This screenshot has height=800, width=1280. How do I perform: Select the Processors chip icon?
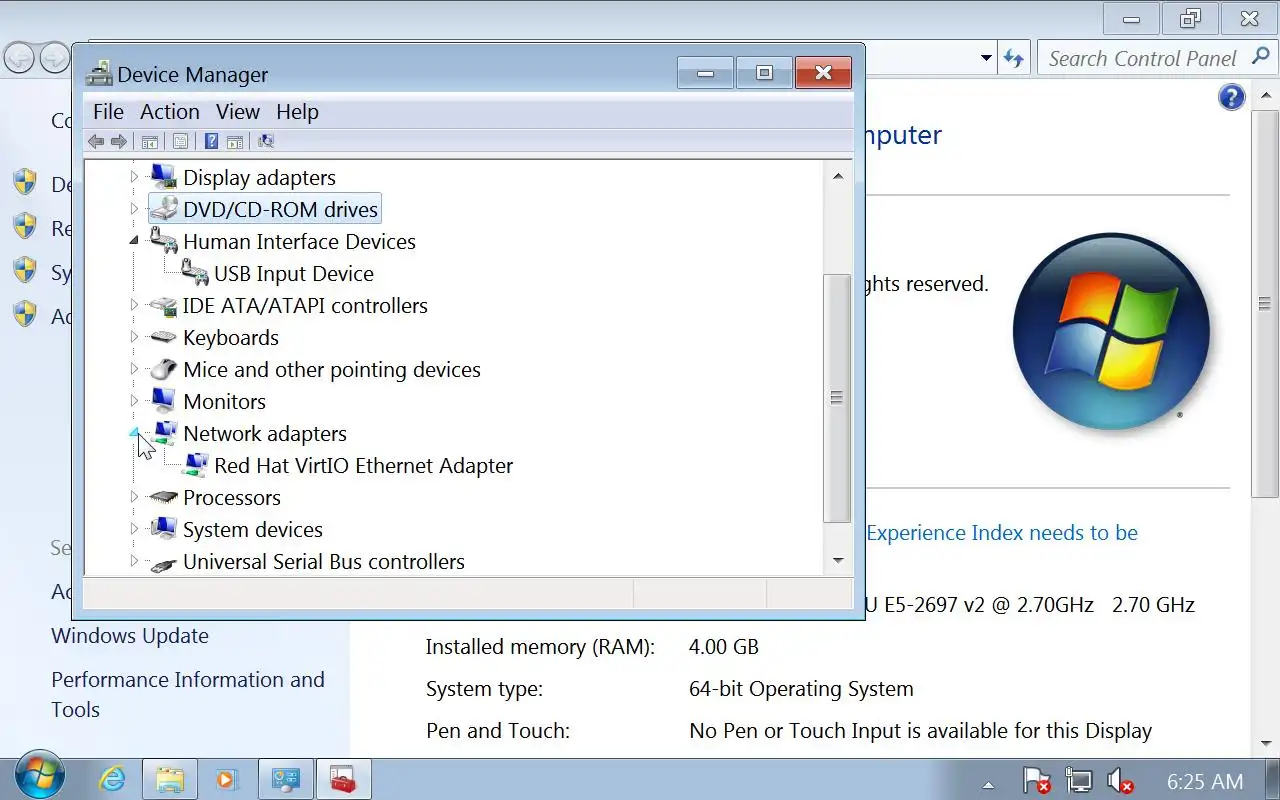(163, 497)
